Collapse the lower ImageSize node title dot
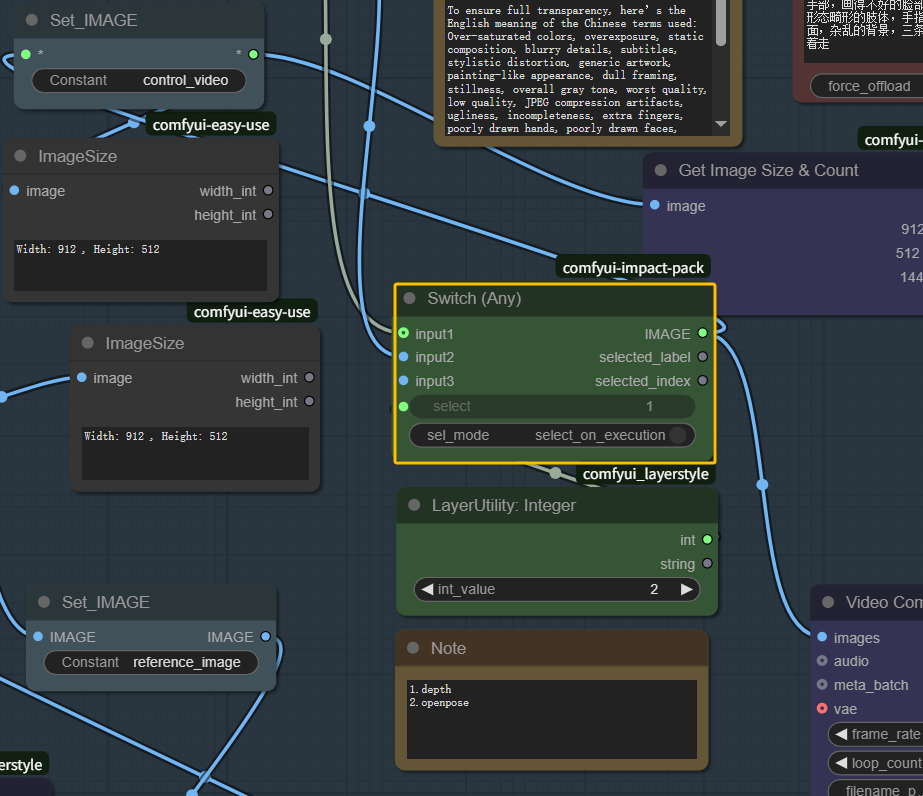923x796 pixels. click(88, 343)
